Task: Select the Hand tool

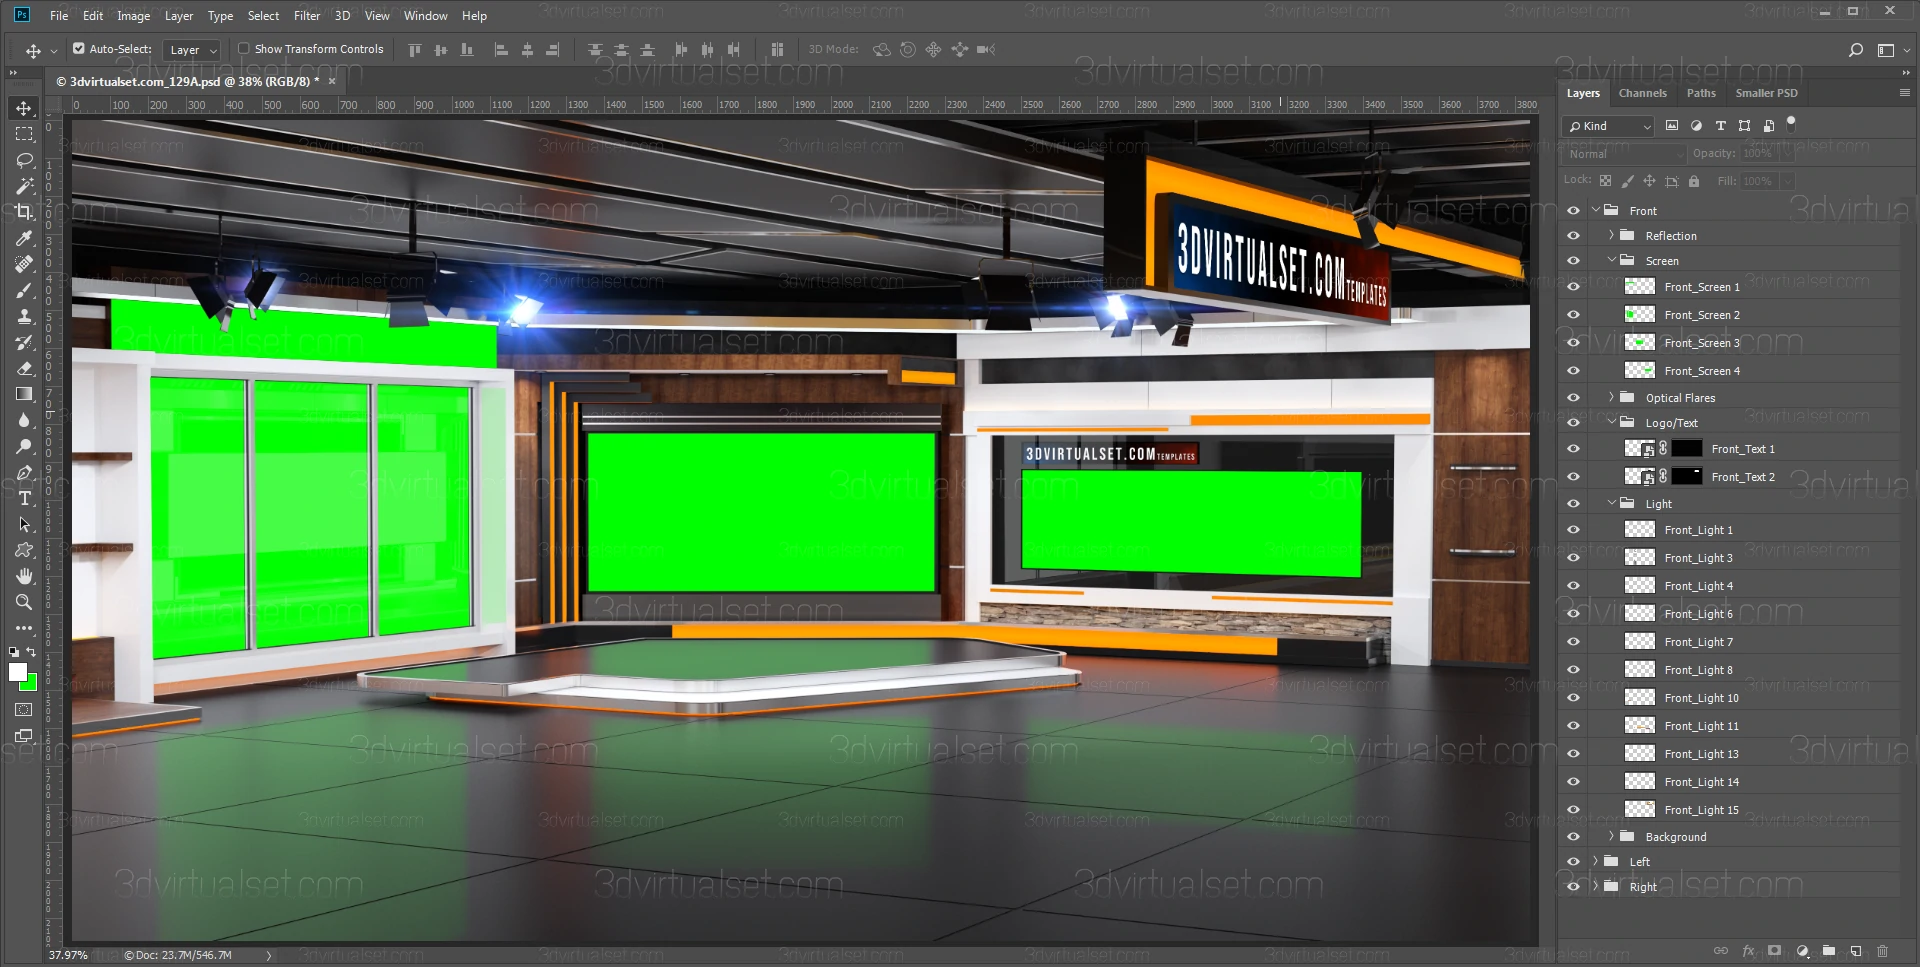Action: click(x=24, y=576)
